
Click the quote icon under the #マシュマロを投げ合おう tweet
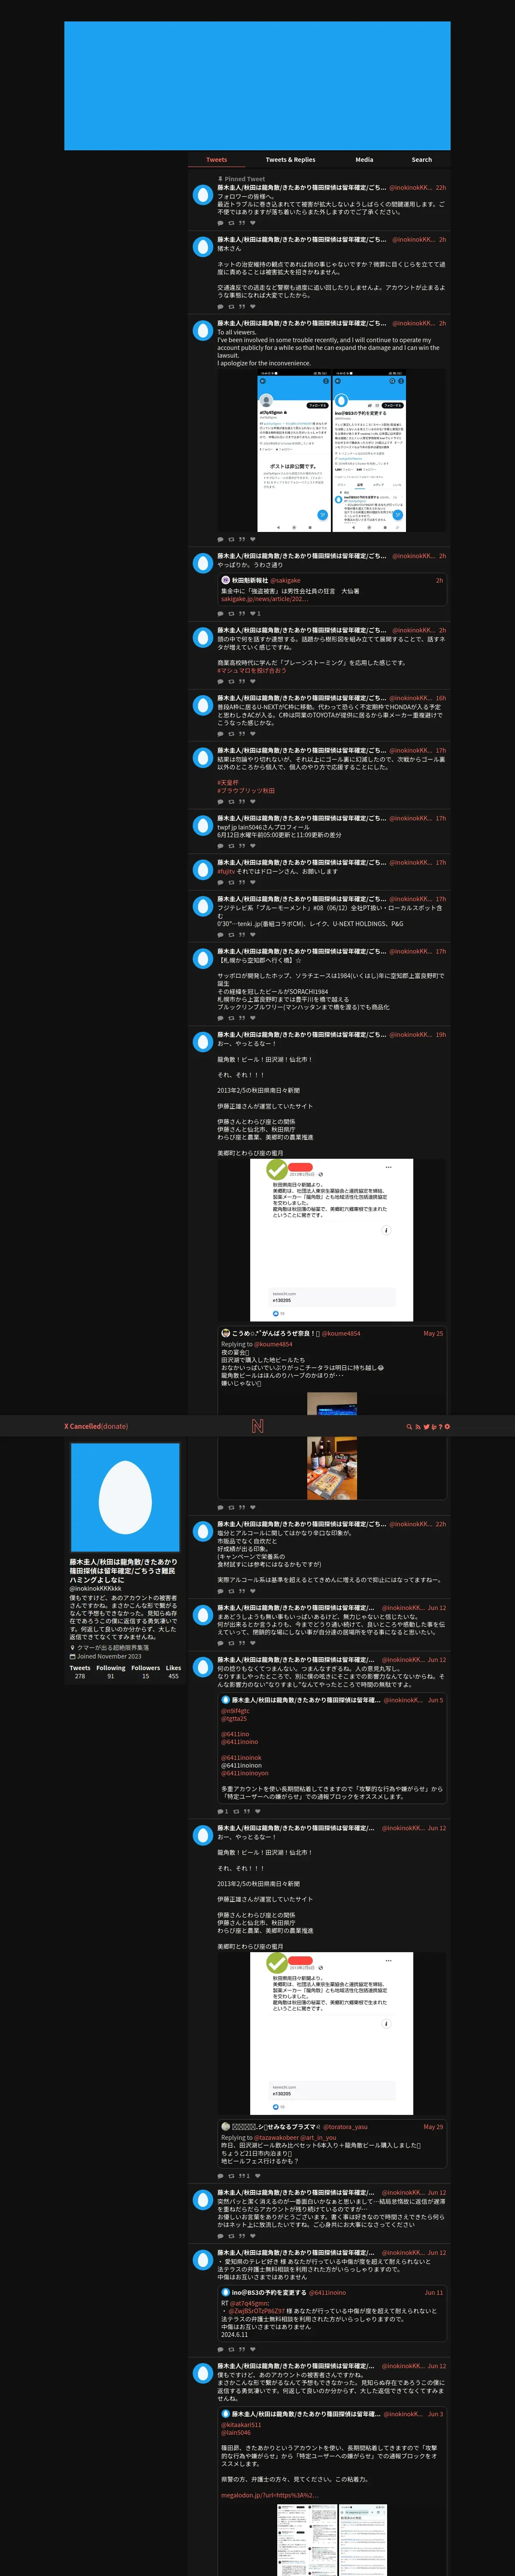coord(242,682)
